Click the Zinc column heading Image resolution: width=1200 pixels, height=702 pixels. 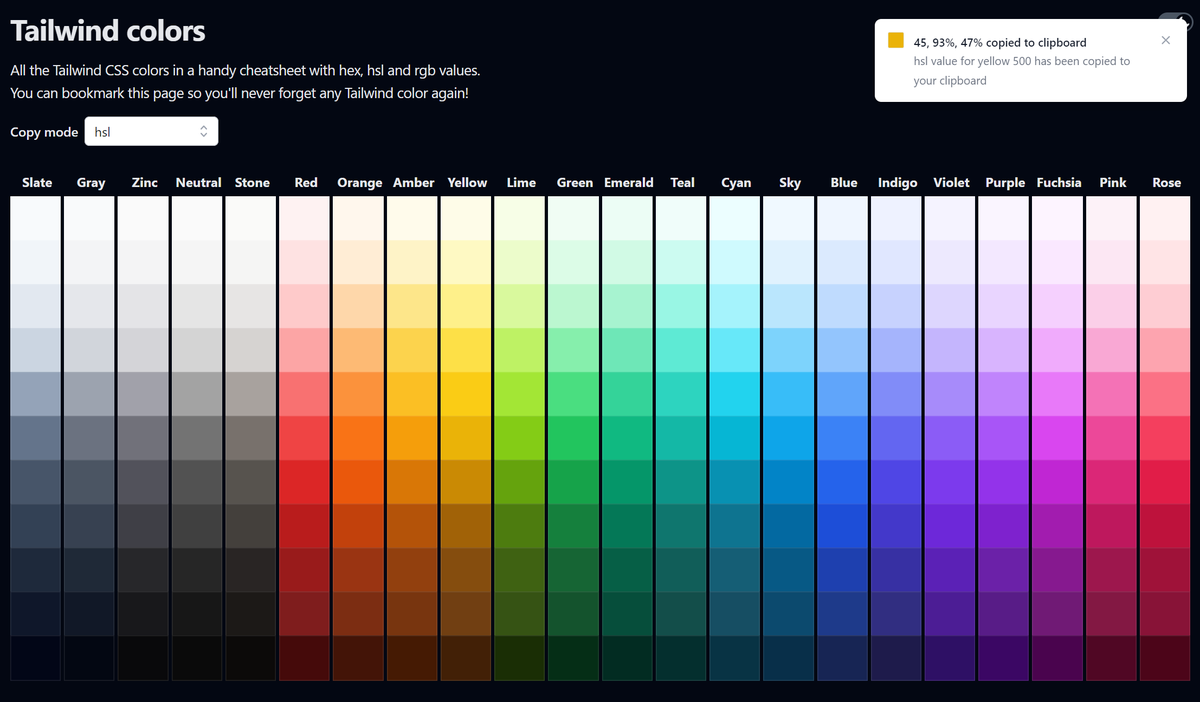coord(145,183)
